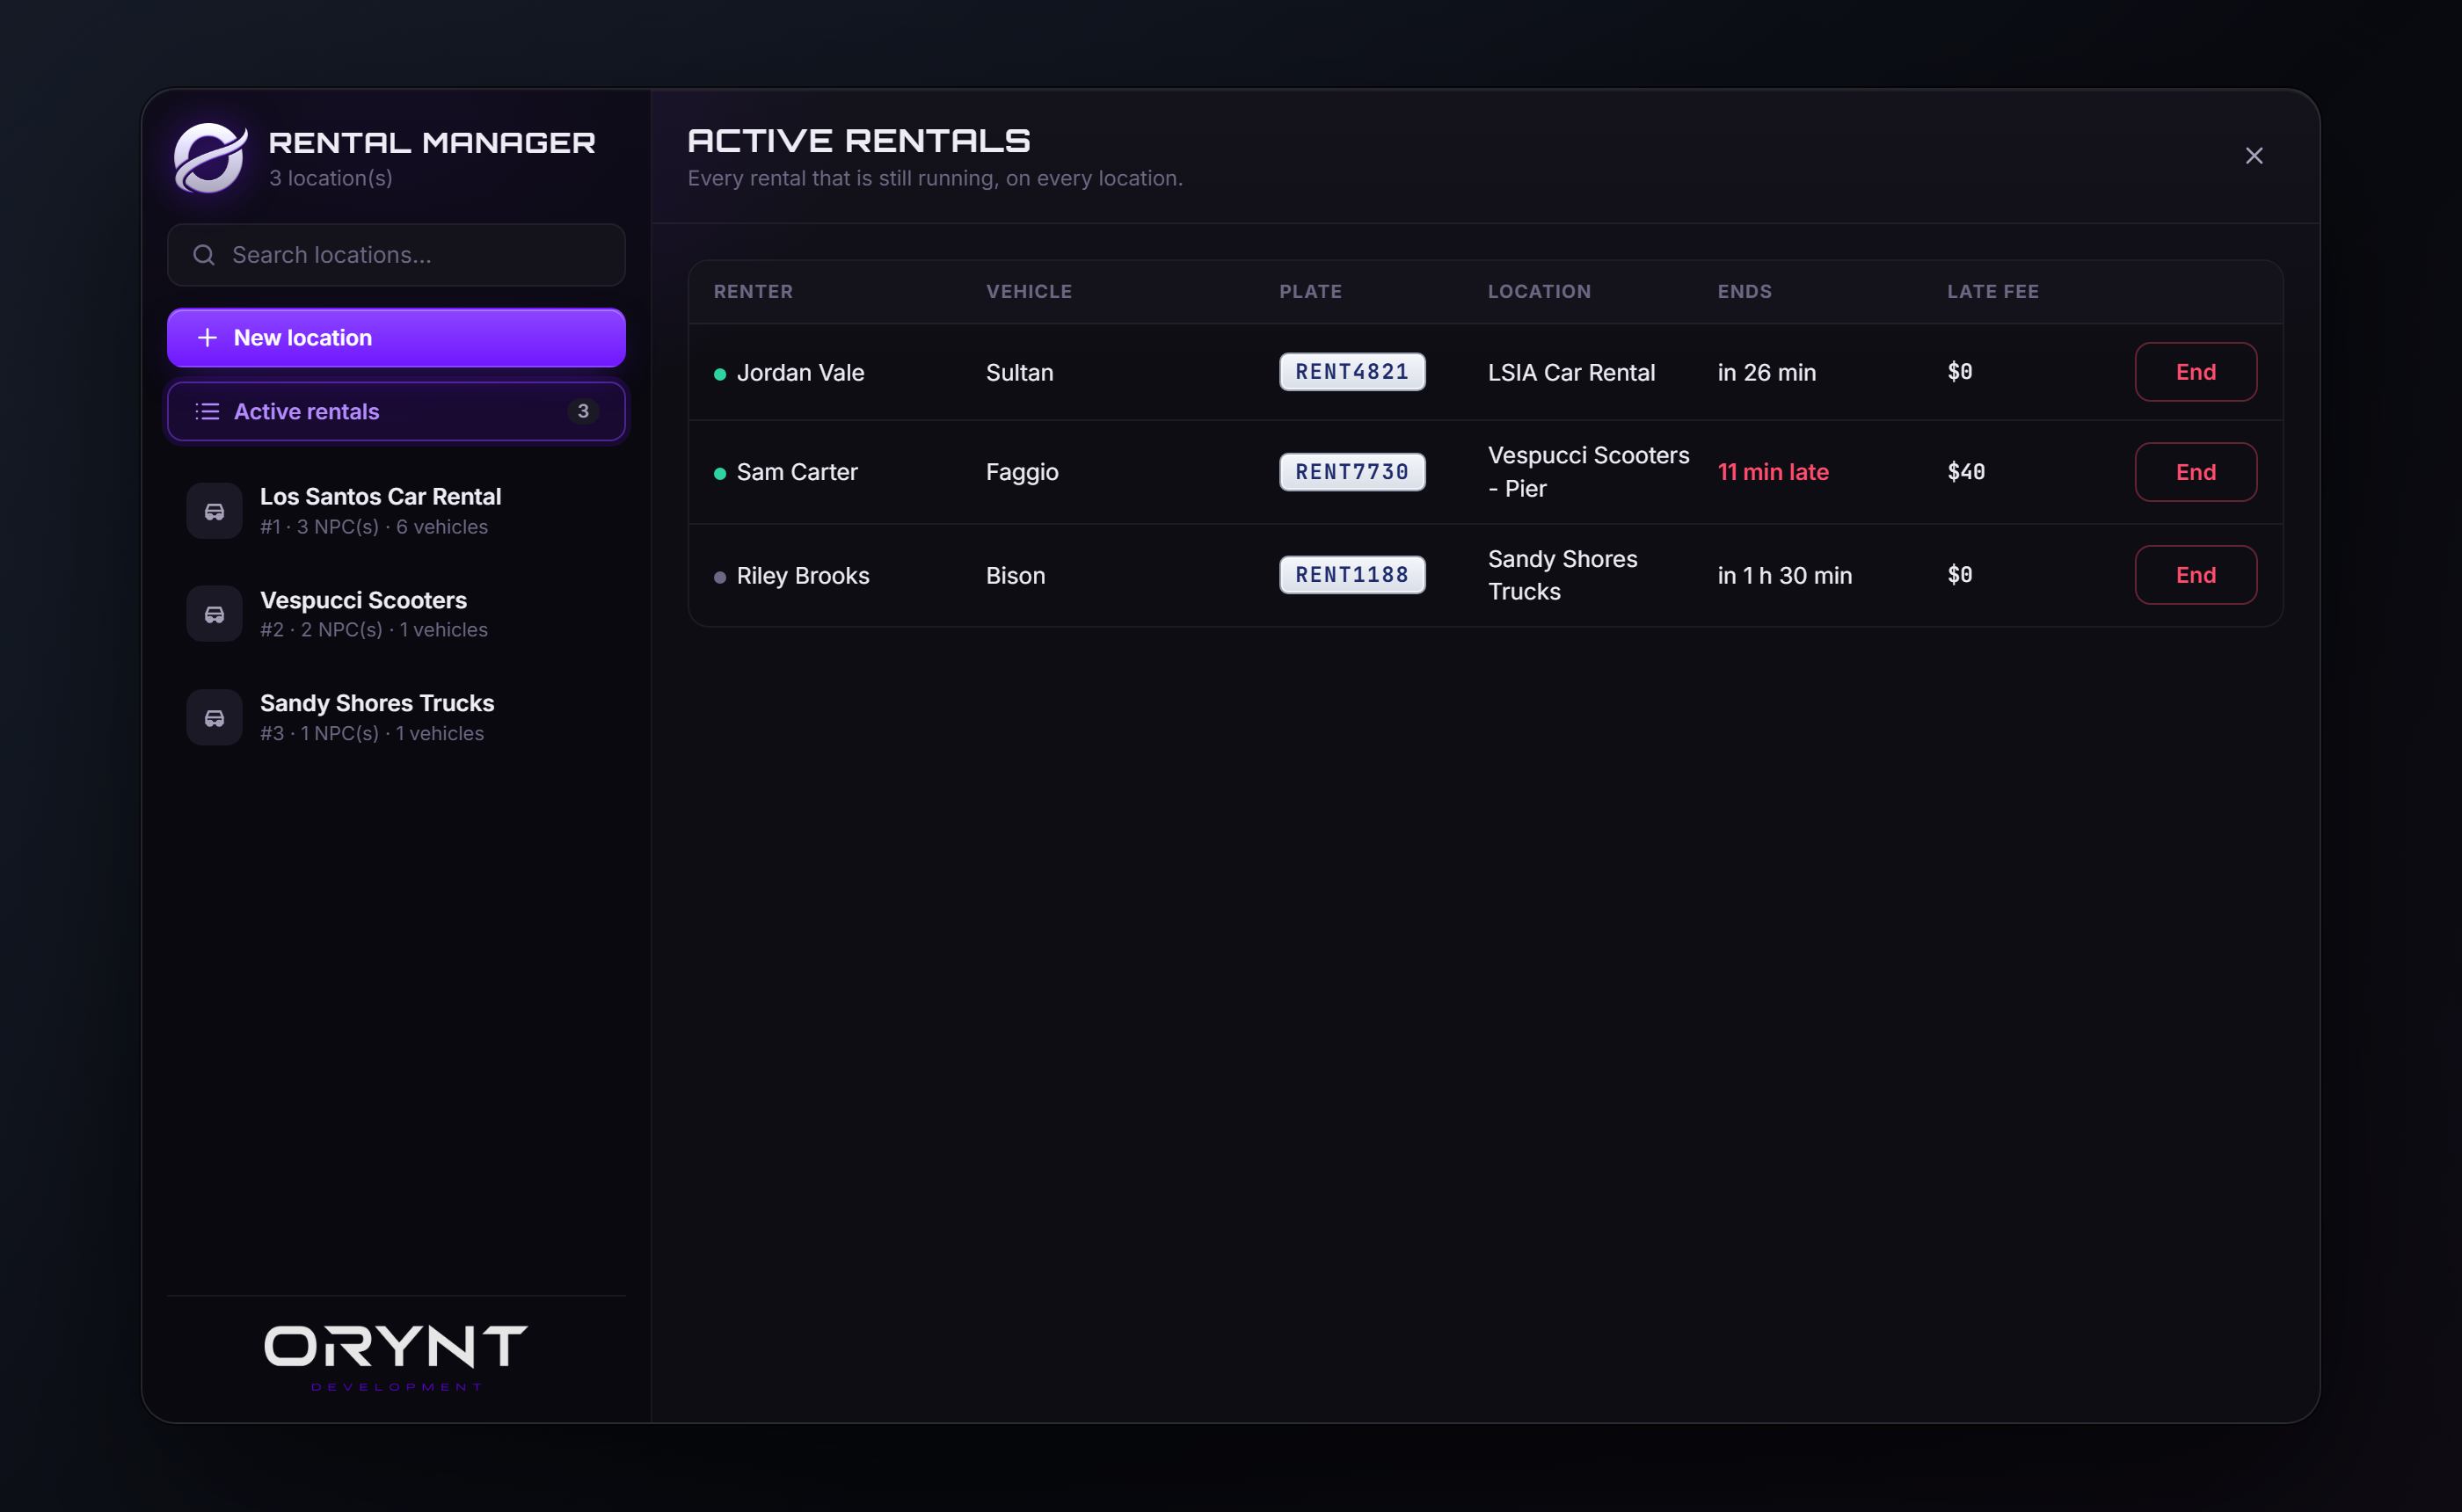Click the Search locations field
This screenshot has height=1512, width=2462.
click(x=396, y=255)
